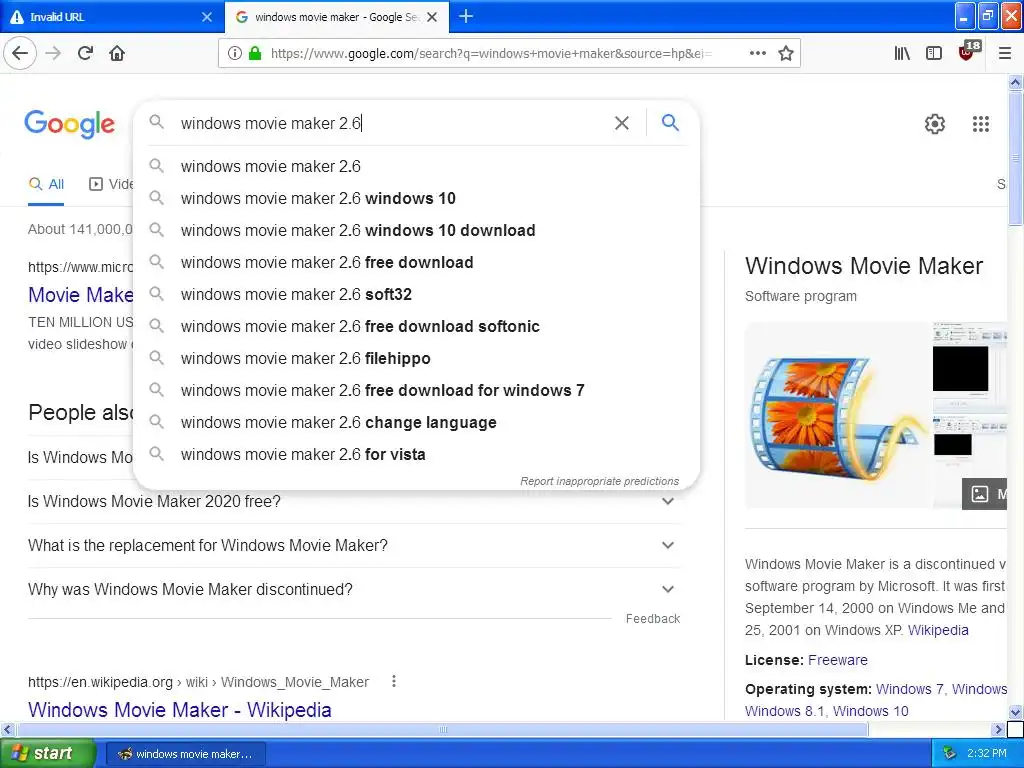
Task: Open the Windows 10 link in panel
Action: point(871,711)
